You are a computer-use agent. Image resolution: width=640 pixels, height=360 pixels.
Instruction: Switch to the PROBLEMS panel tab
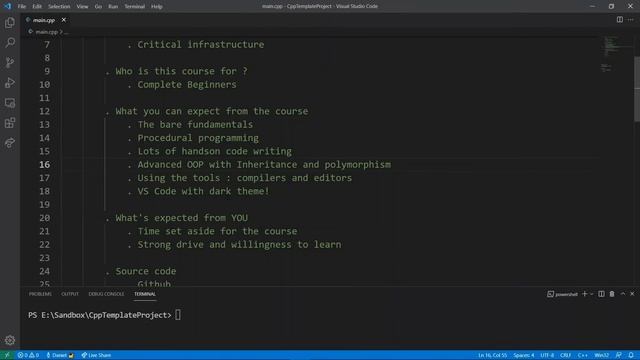click(x=40, y=294)
